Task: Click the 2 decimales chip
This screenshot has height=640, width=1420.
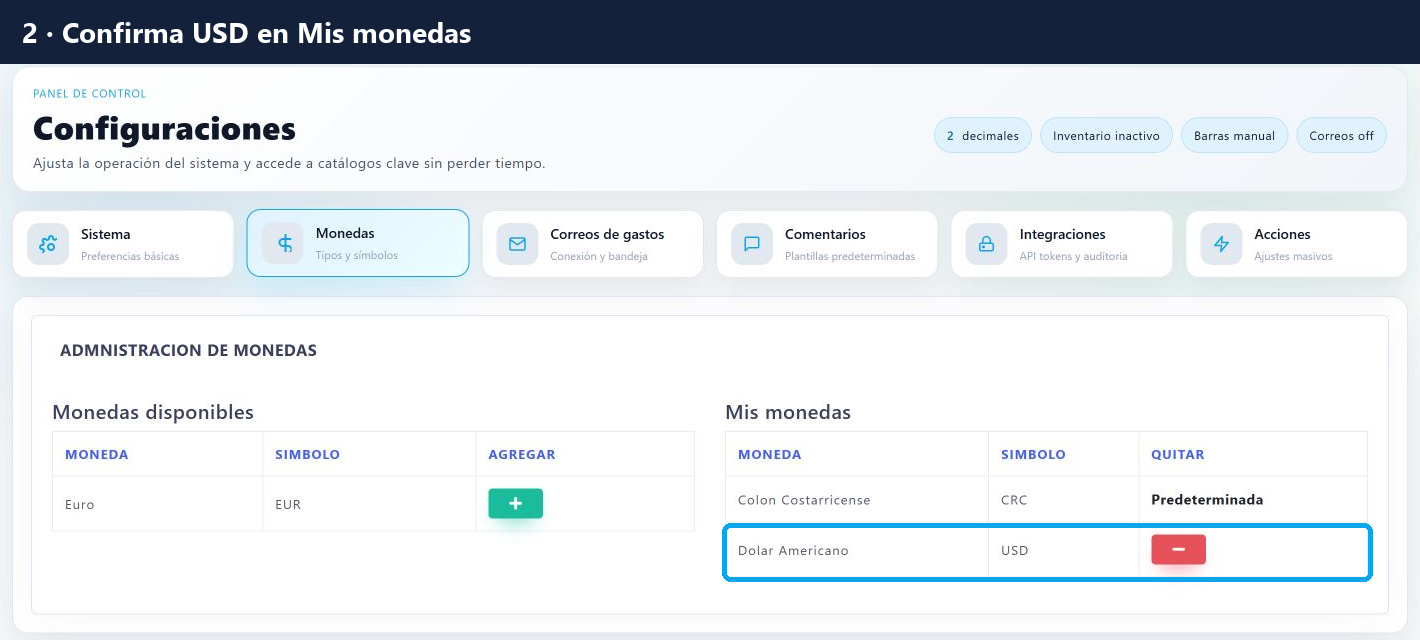Action: [983, 136]
